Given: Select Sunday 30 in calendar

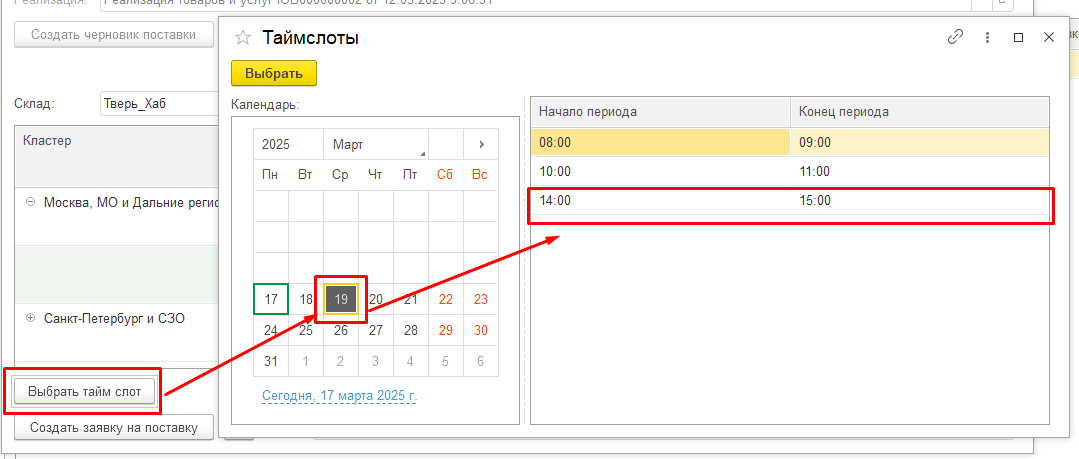Looking at the screenshot, I should pos(481,330).
